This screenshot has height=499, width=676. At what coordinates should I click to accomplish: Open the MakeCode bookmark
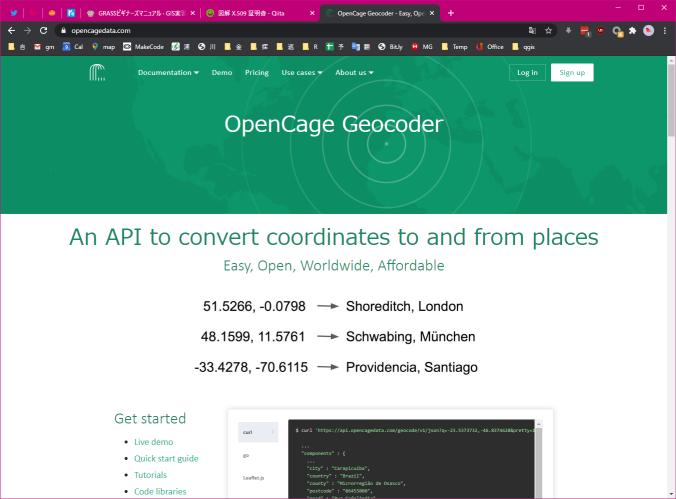(144, 47)
